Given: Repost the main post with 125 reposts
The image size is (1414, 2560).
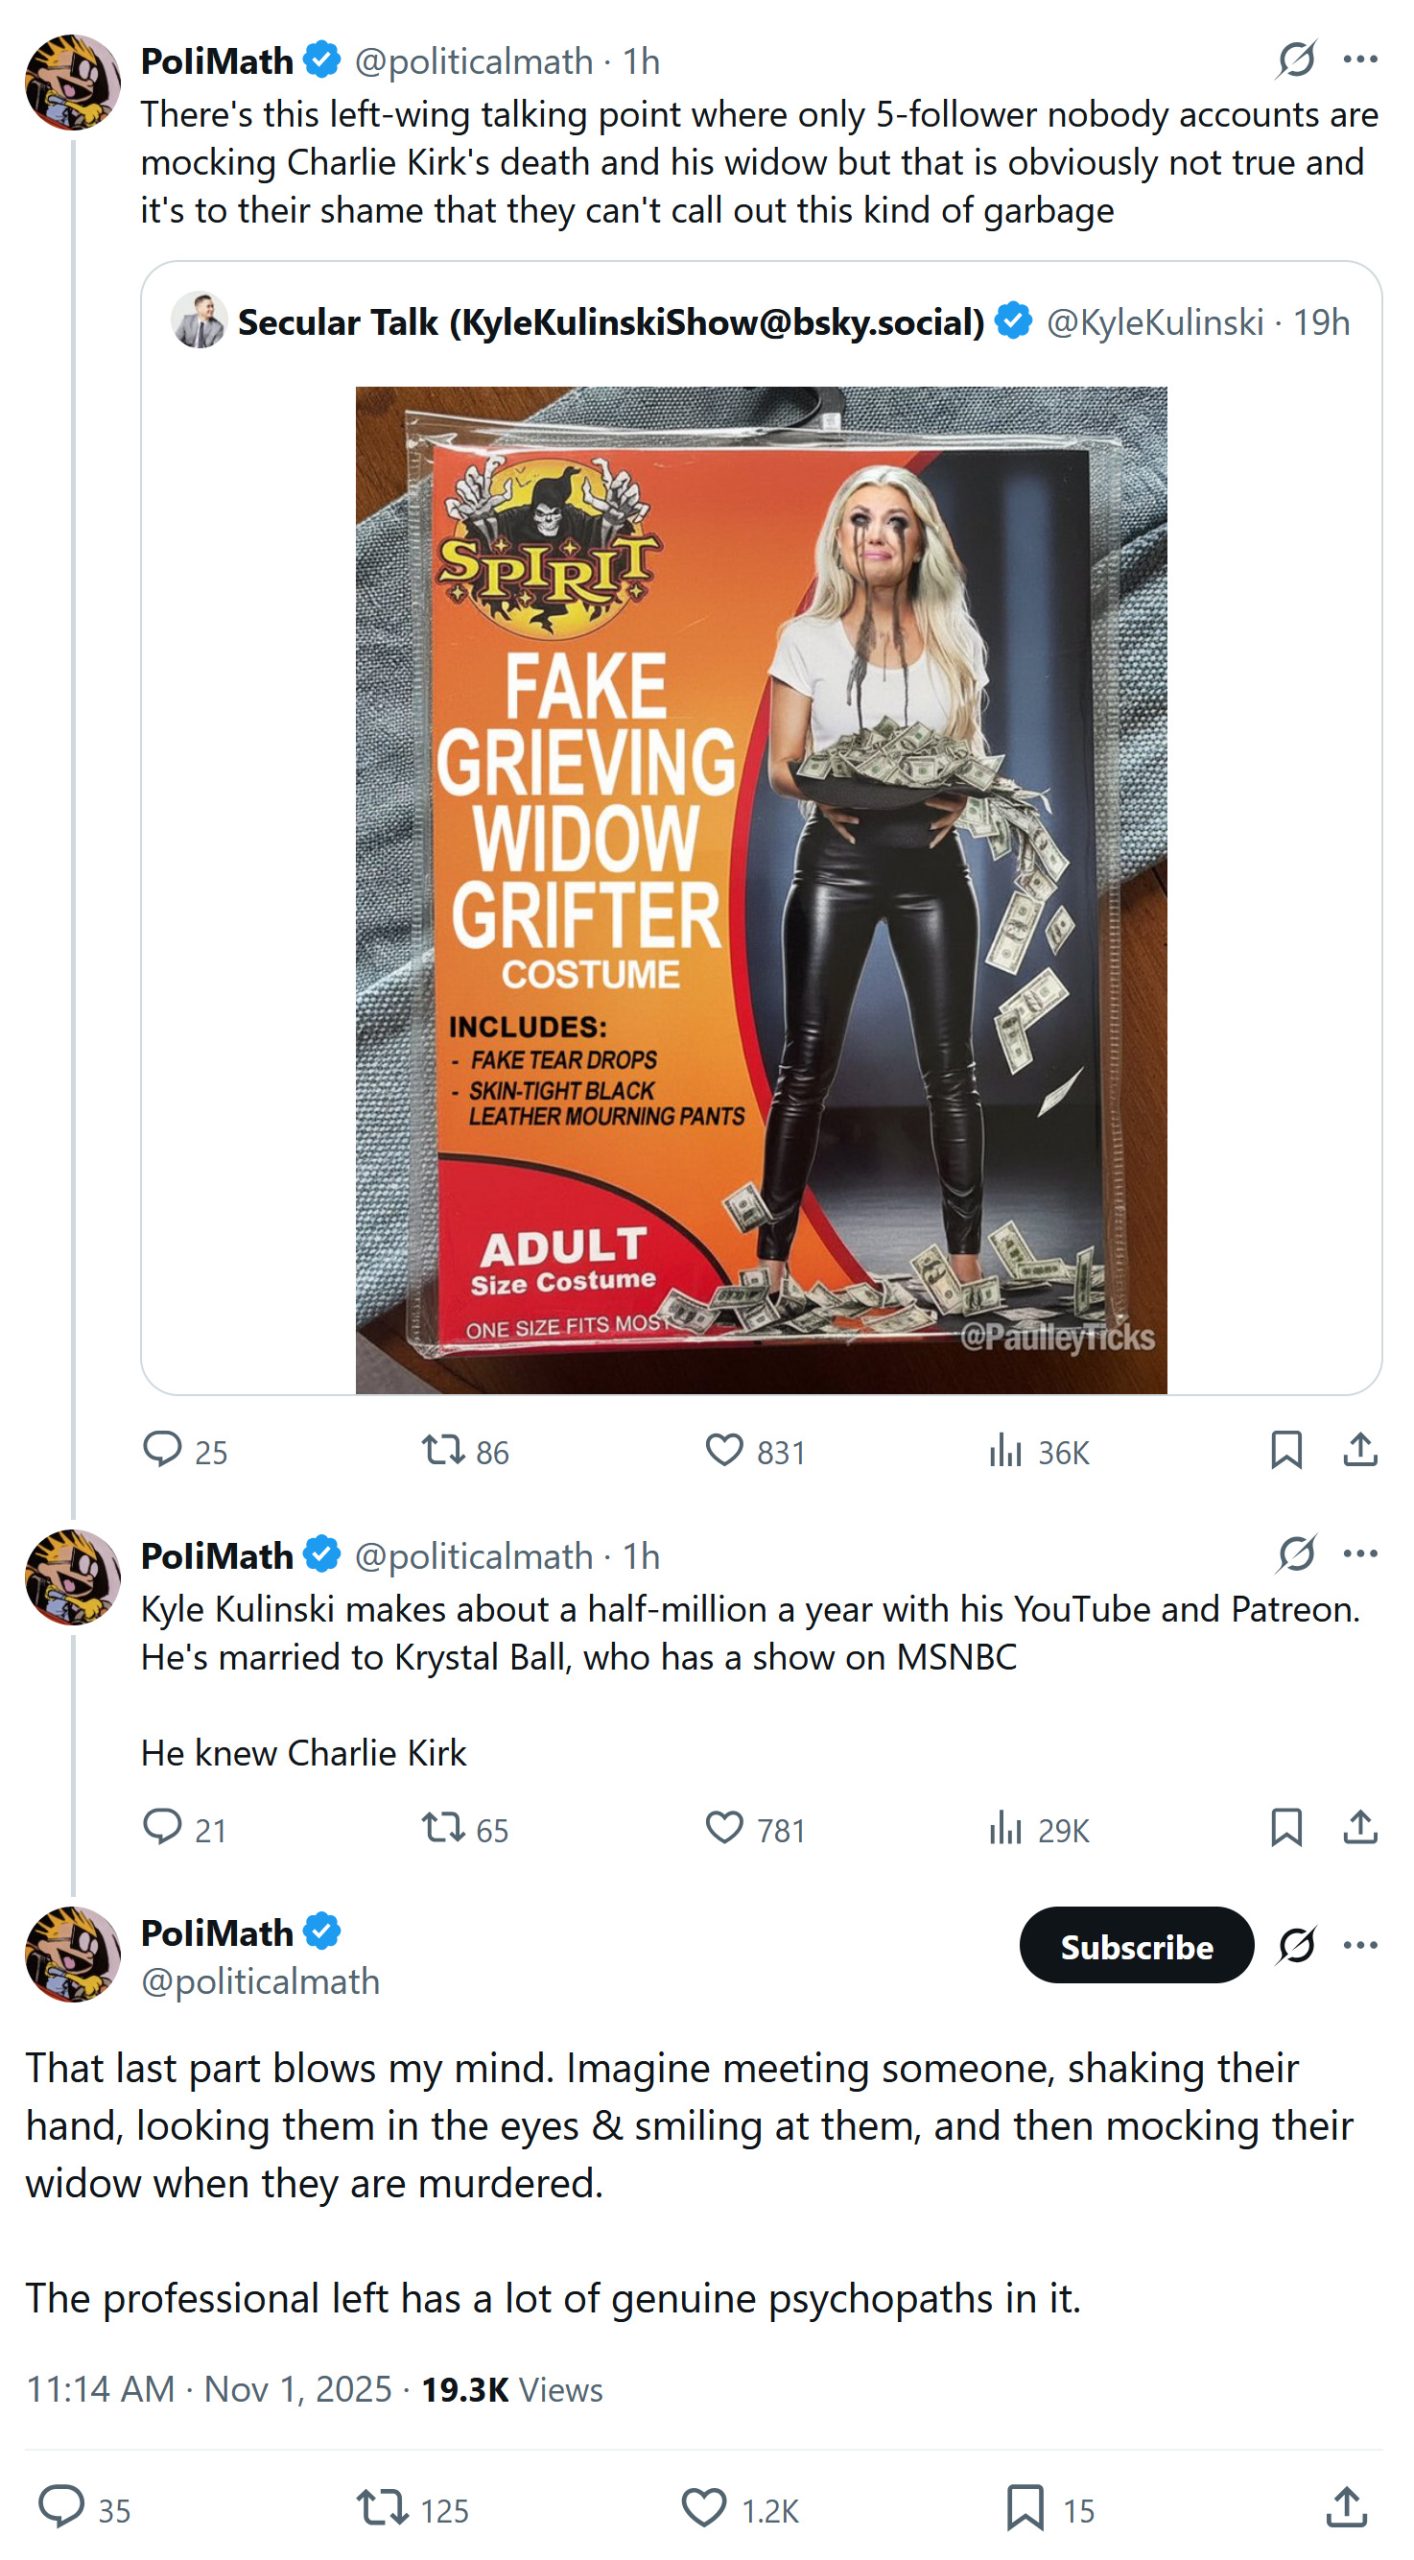Looking at the screenshot, I should pyautogui.click(x=382, y=2508).
